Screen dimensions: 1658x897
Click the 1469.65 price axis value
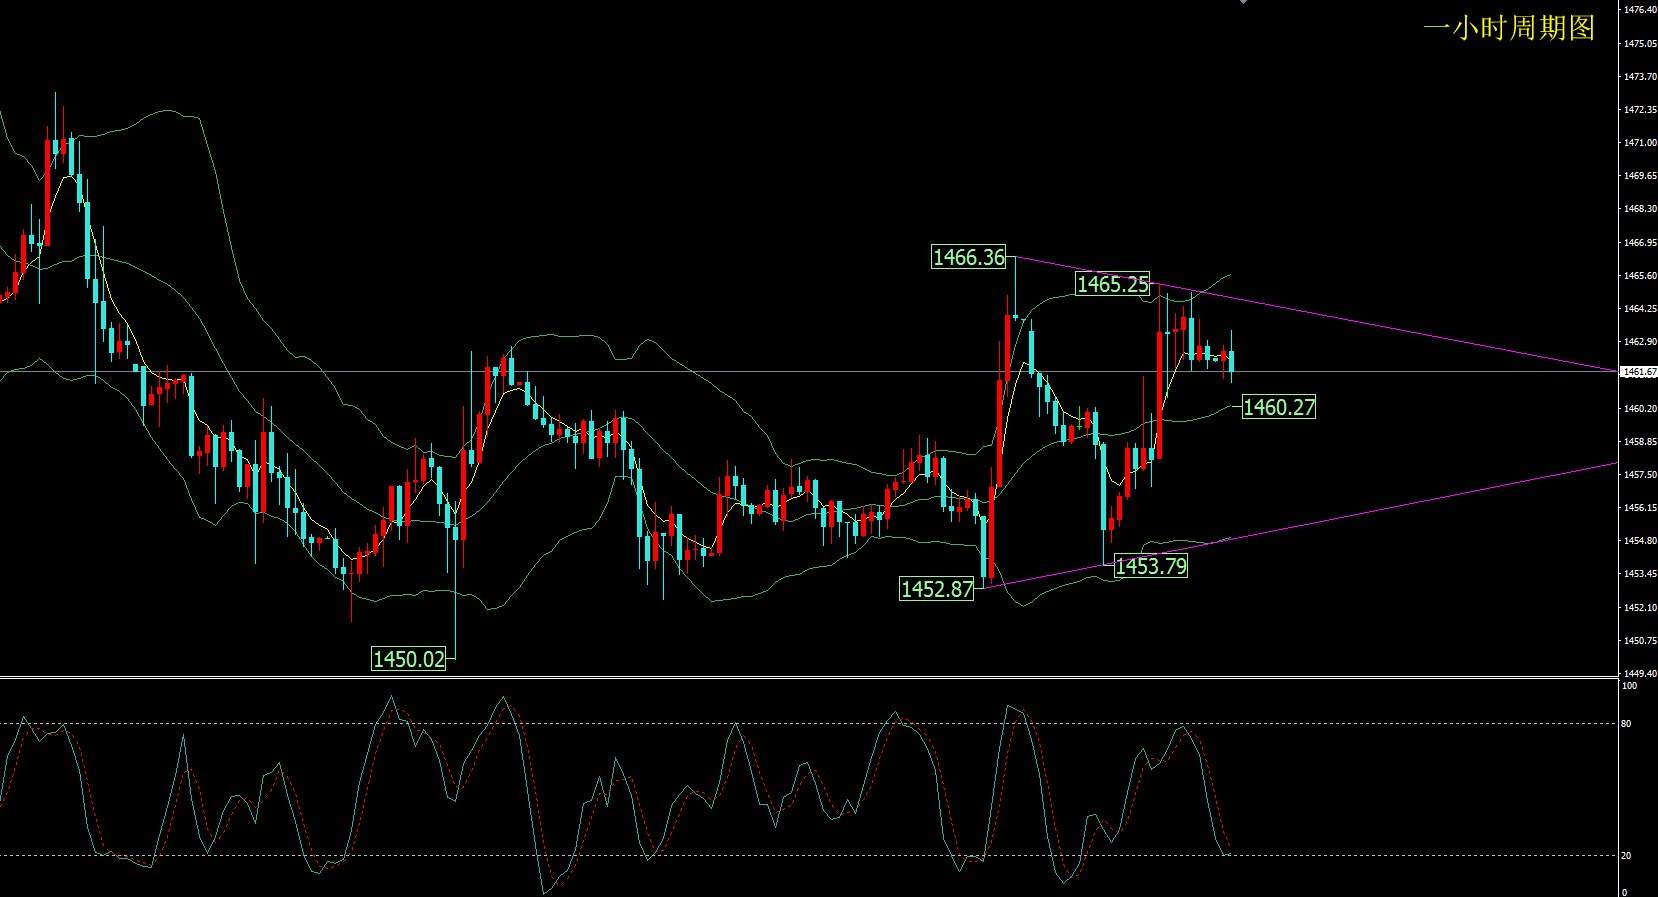click(1640, 176)
